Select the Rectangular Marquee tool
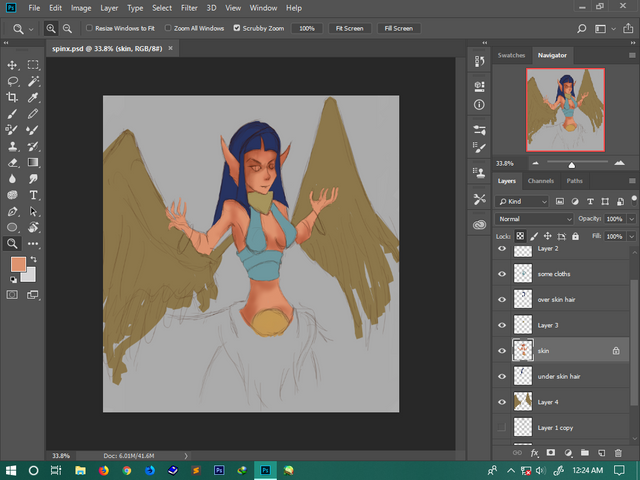This screenshot has width=640, height=480. pos(33,65)
